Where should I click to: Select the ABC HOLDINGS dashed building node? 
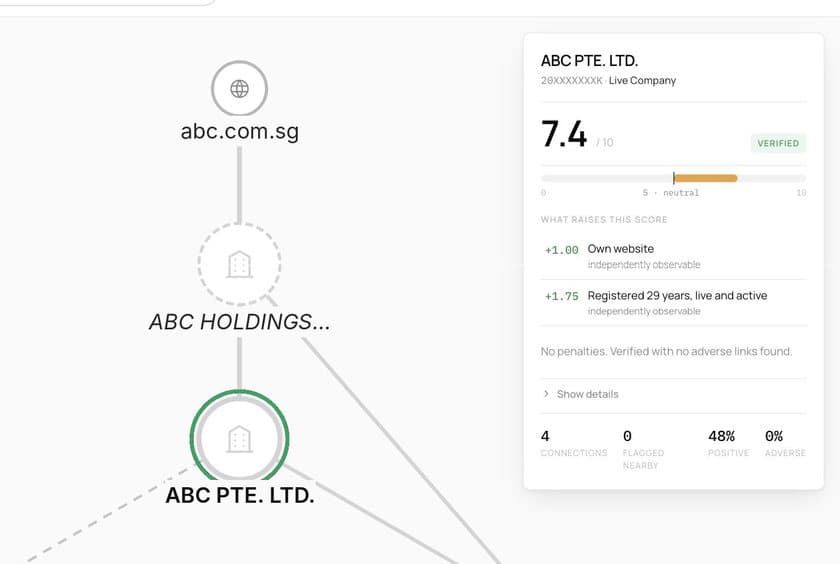point(239,264)
